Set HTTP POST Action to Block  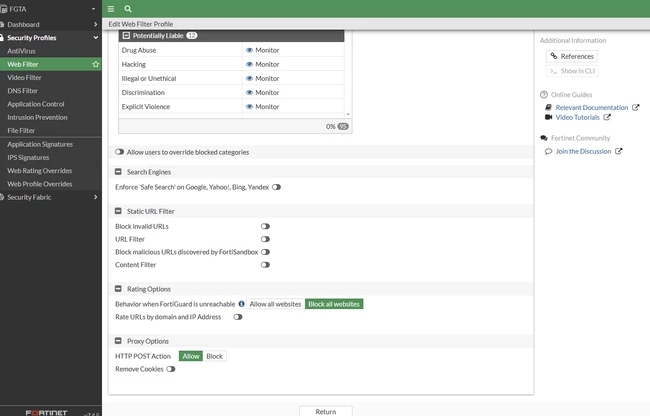point(215,356)
